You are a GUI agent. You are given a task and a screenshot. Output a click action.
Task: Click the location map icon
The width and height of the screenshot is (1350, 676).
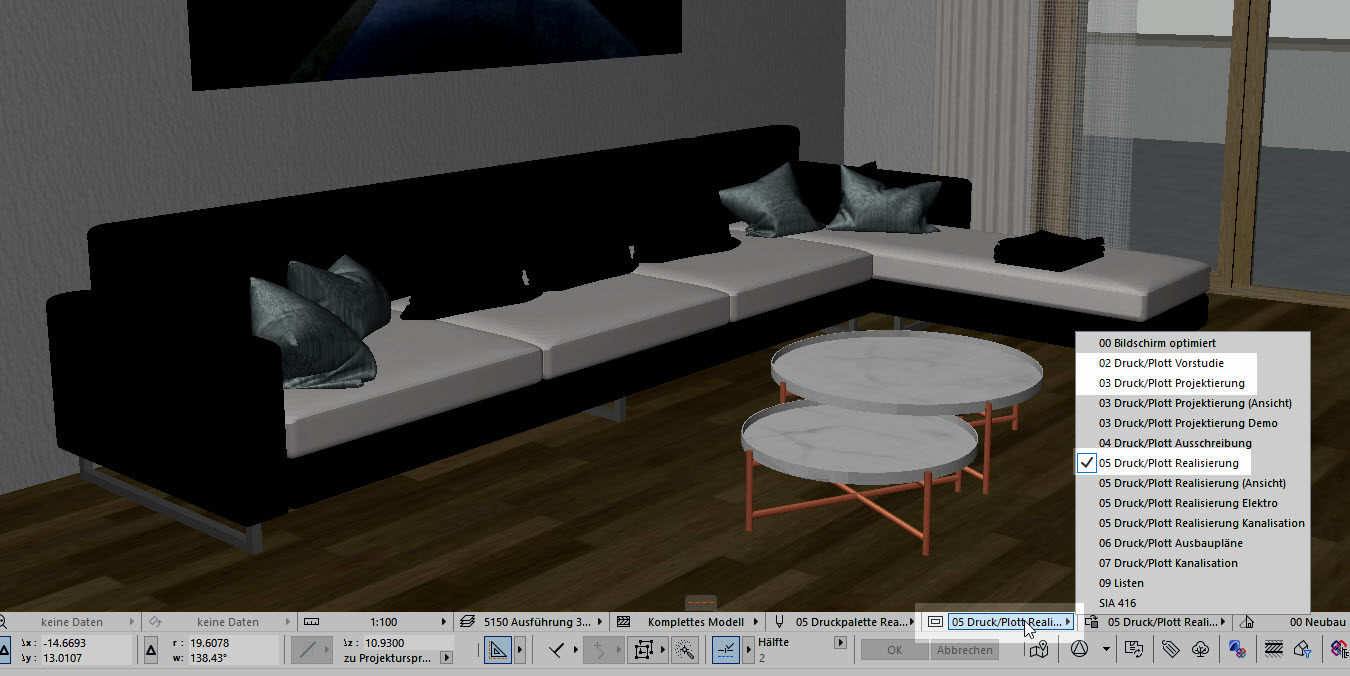coord(1040,650)
